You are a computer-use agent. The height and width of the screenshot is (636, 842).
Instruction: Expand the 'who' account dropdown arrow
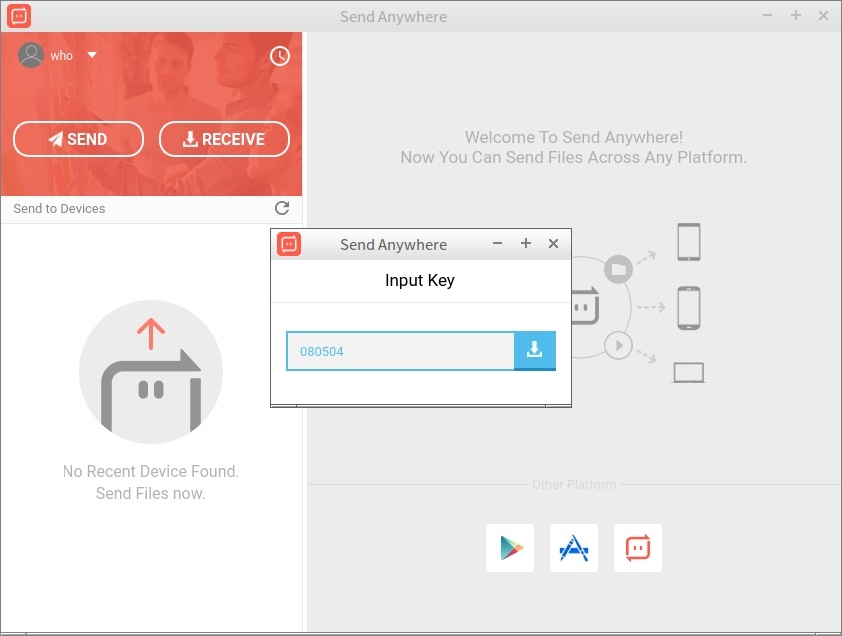click(x=92, y=55)
